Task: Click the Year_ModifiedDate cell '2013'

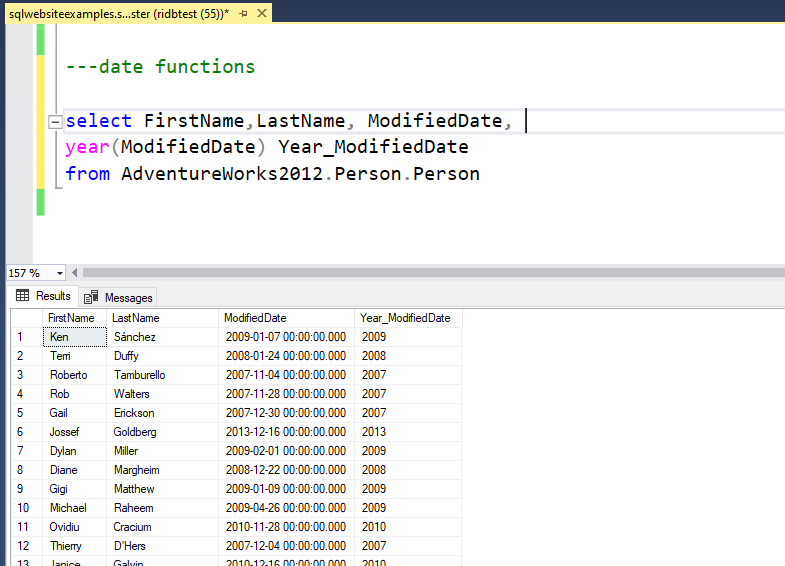Action: pyautogui.click(x=408, y=432)
